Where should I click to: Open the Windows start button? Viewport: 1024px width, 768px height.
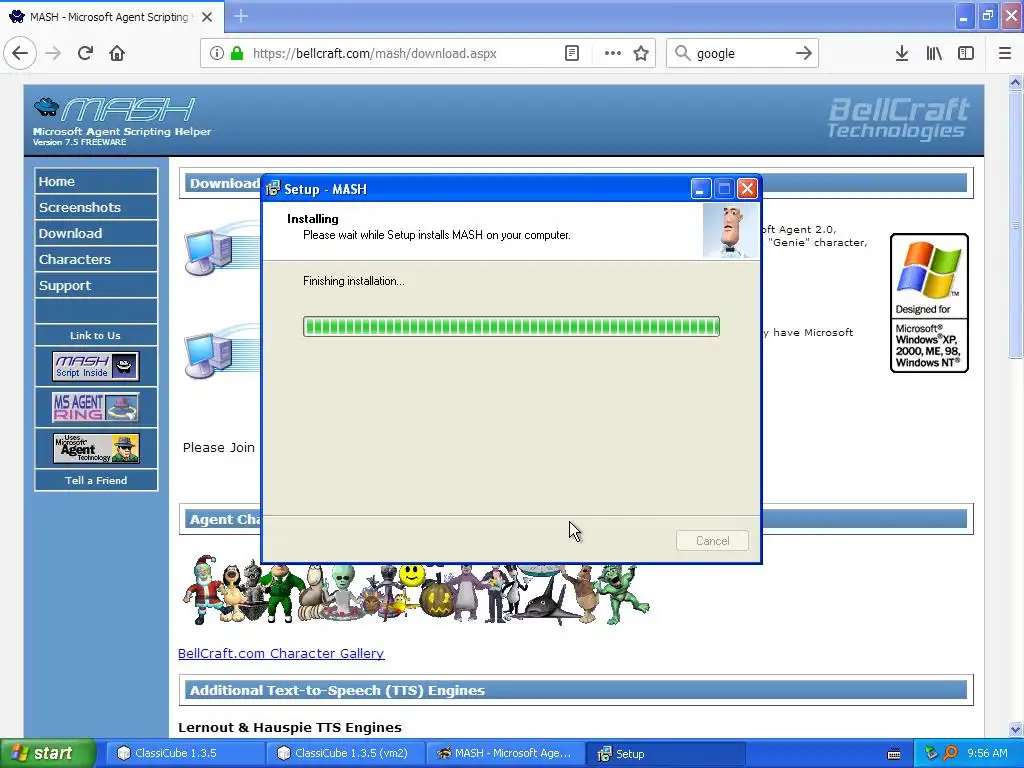pos(47,753)
